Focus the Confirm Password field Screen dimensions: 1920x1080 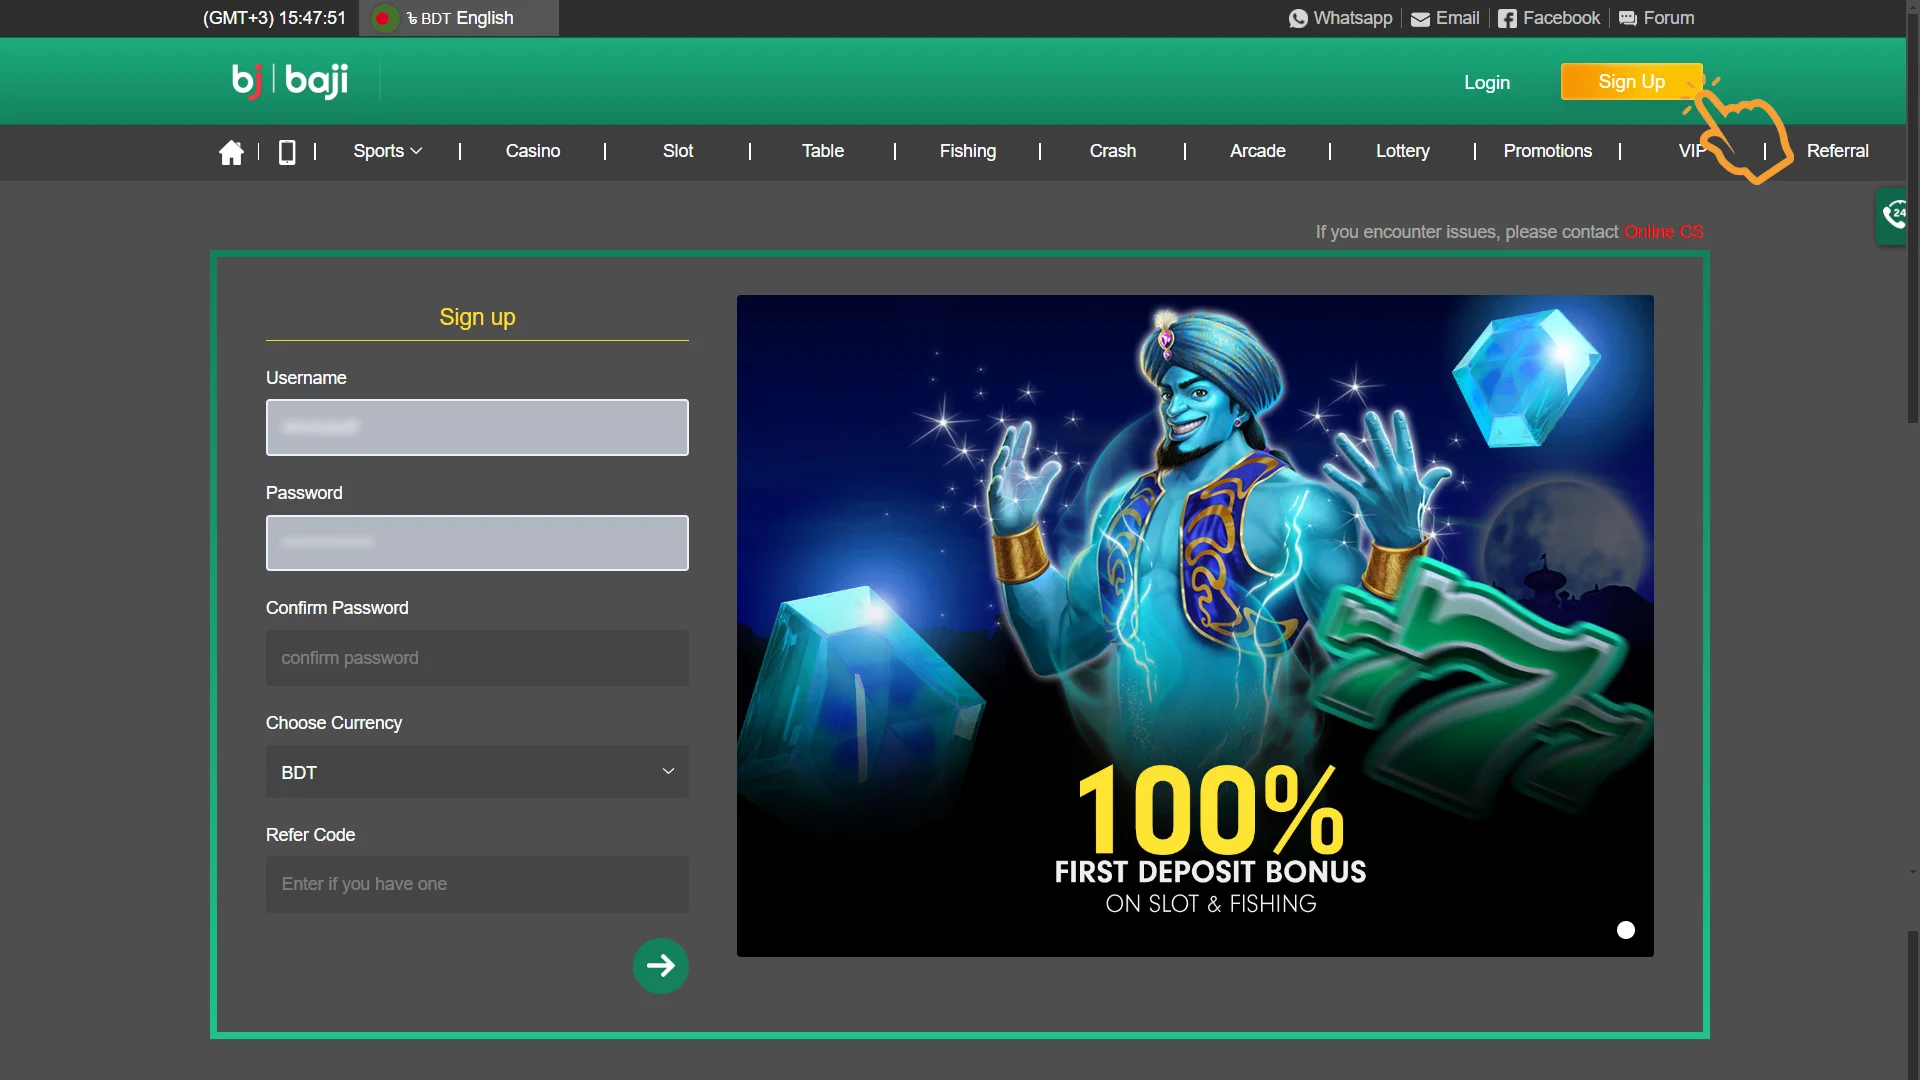[x=477, y=658]
